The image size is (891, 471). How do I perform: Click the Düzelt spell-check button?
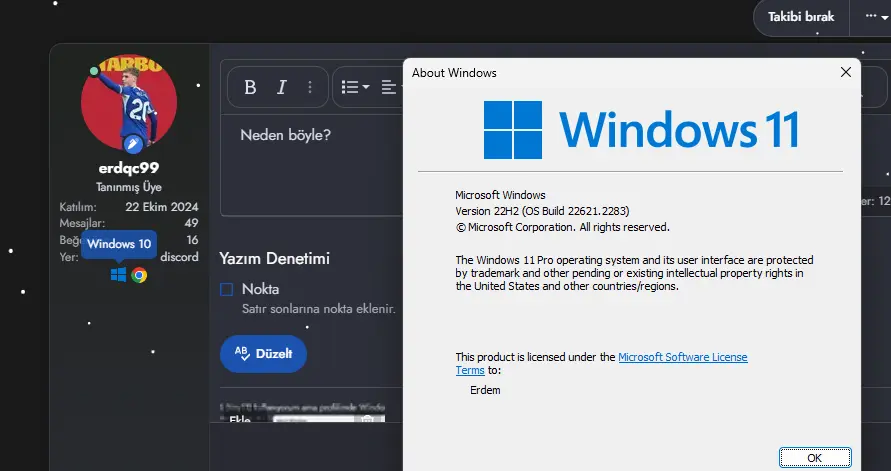pos(263,354)
